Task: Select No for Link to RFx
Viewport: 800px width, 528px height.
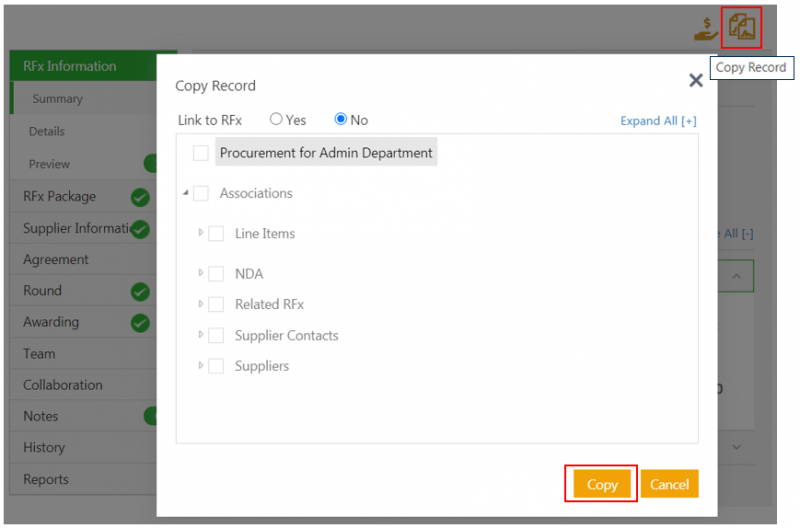Action: [341, 120]
